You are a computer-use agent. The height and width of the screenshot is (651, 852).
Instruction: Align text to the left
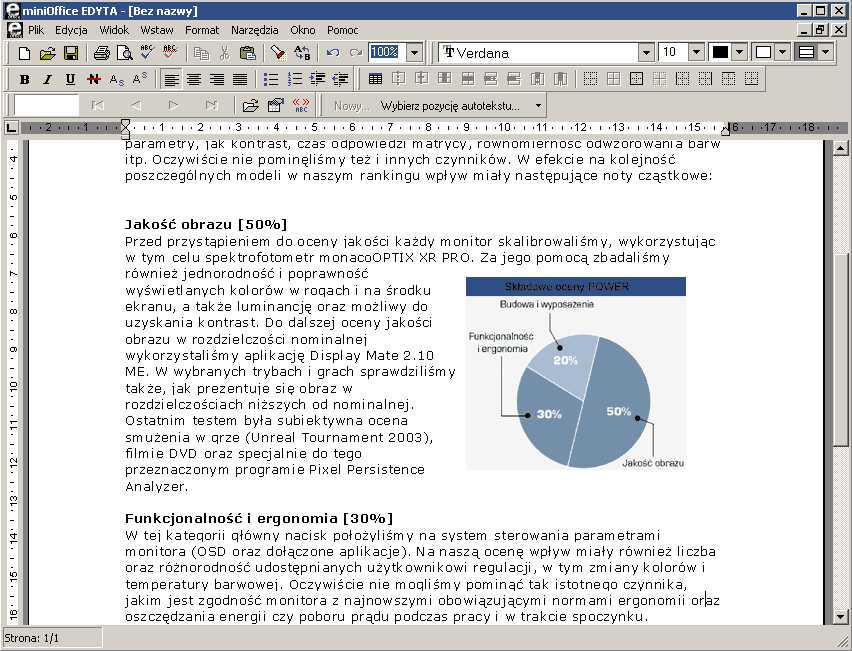171,79
